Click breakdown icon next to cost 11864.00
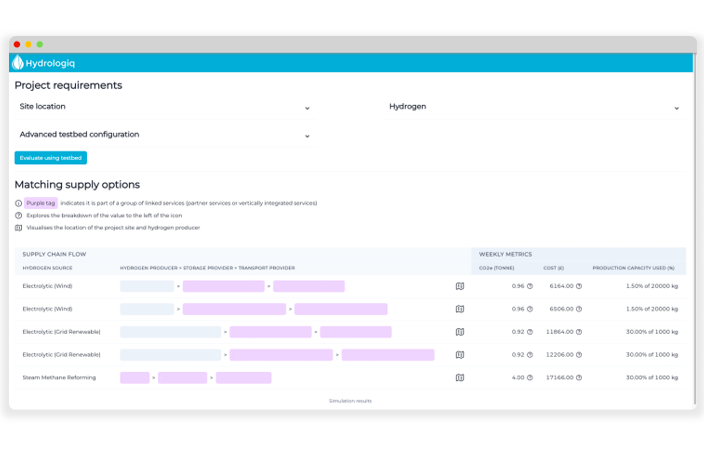 pos(579,332)
